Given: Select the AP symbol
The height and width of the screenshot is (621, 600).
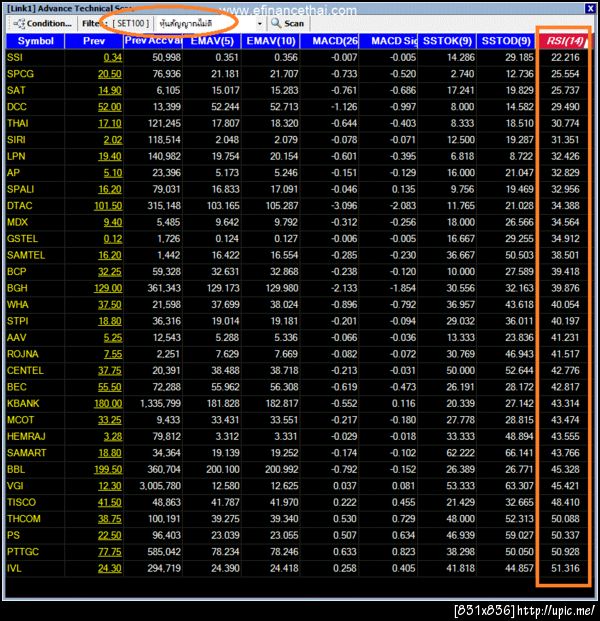Looking at the screenshot, I should click(13, 173).
